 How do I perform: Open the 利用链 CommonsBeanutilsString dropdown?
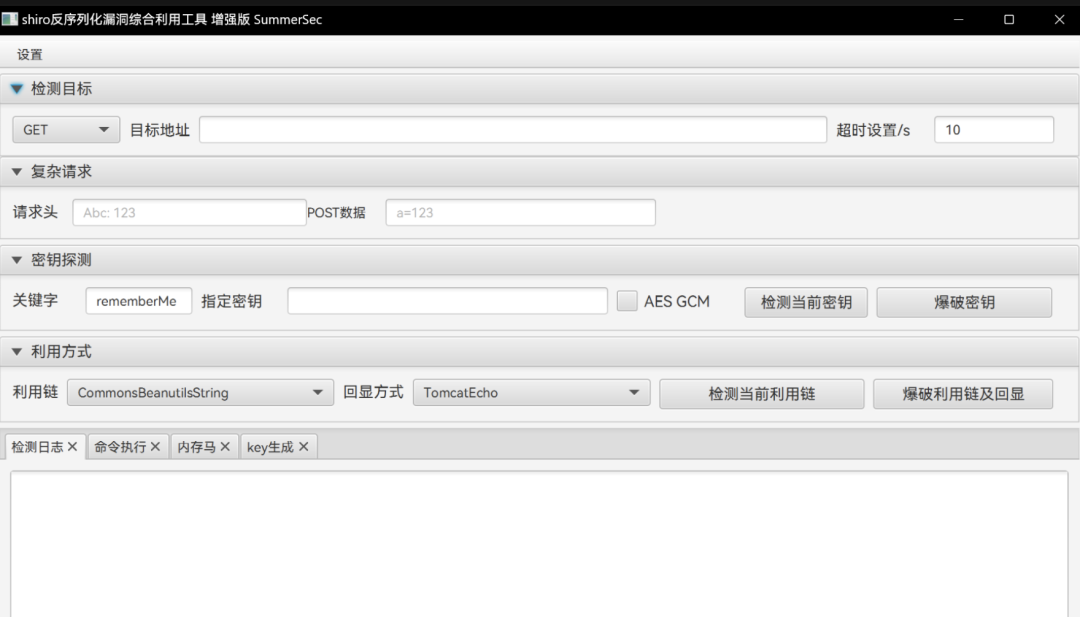[x=200, y=393]
